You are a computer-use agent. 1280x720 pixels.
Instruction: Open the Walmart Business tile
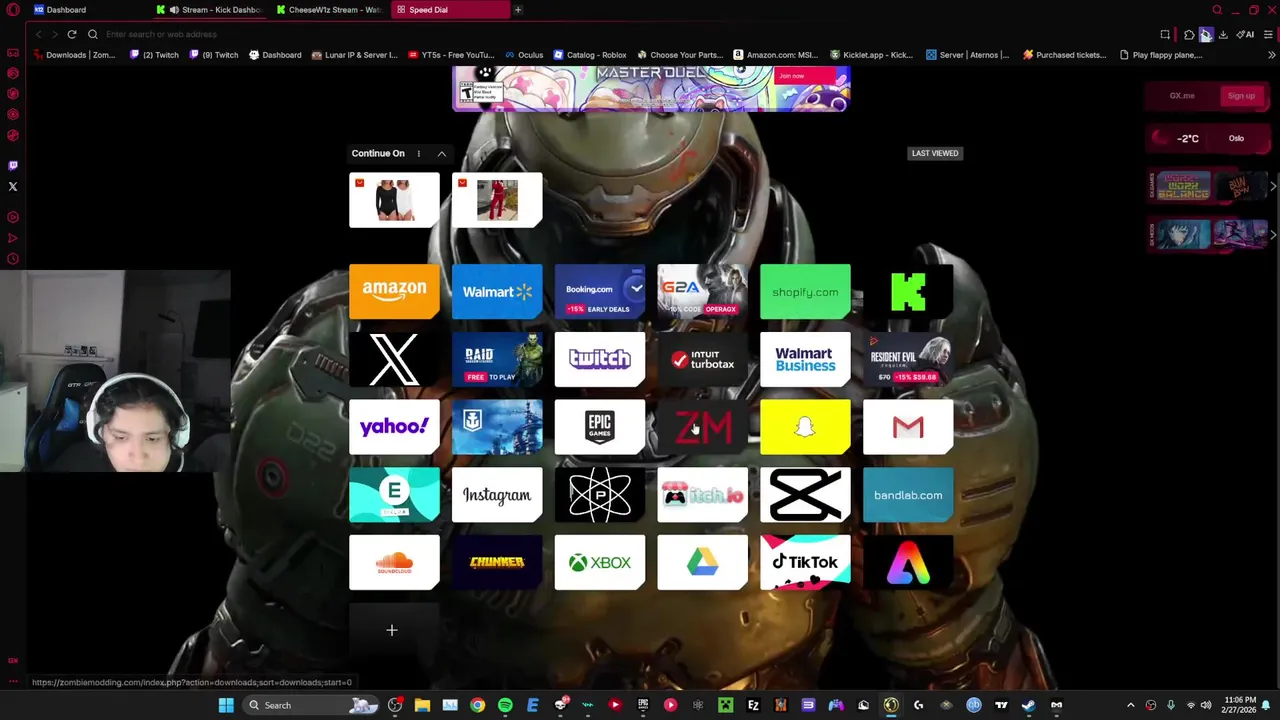tap(805, 359)
